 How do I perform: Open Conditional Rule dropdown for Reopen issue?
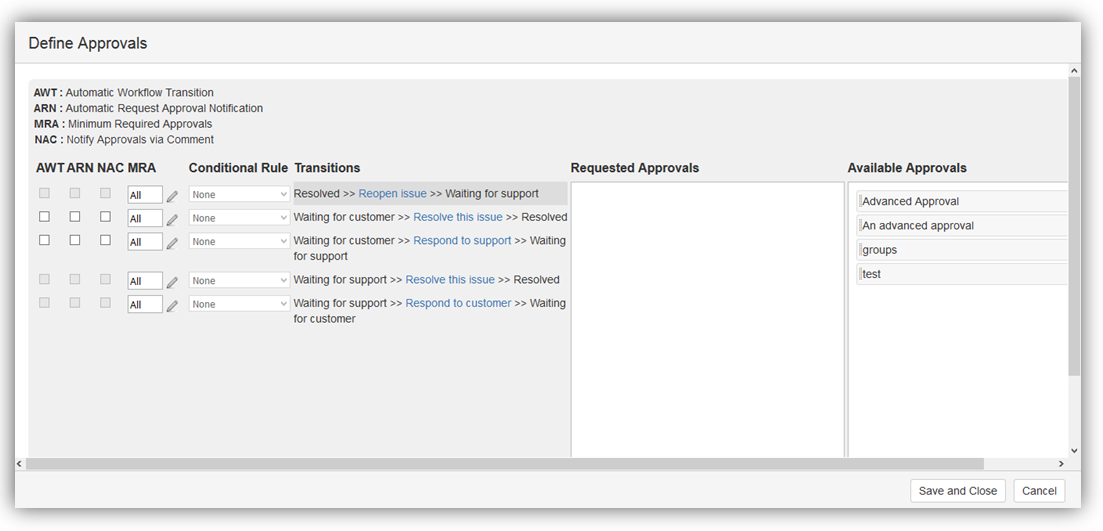(239, 194)
